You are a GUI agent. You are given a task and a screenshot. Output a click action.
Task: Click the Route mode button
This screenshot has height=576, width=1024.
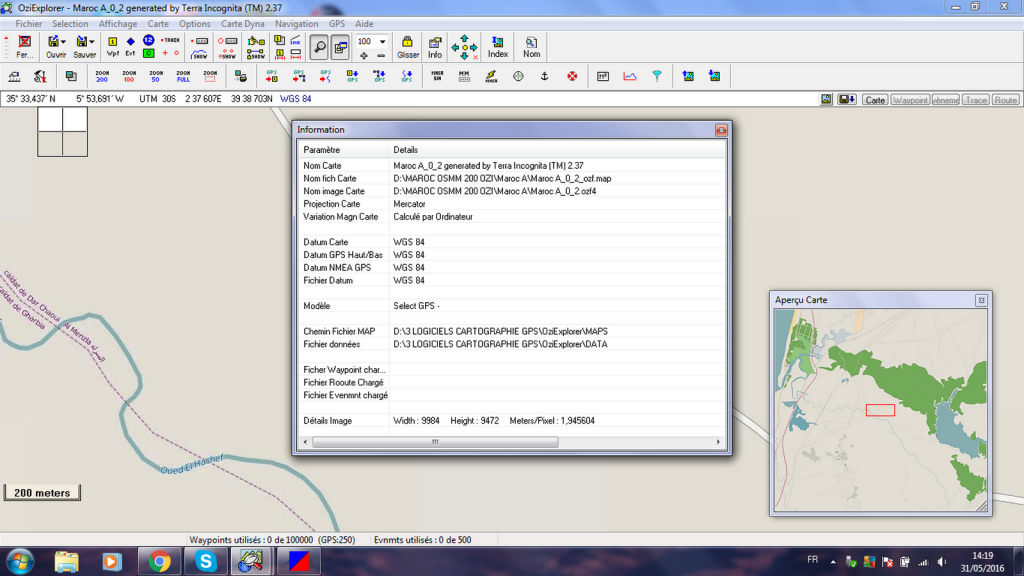[1006, 100]
